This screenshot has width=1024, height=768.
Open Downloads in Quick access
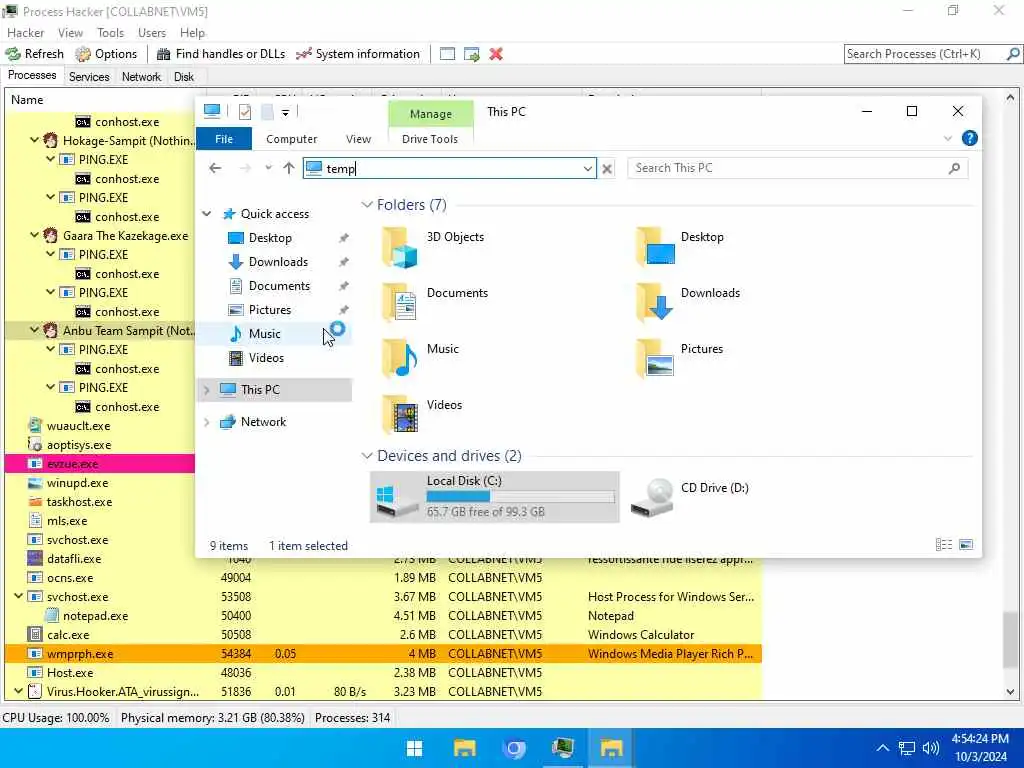pos(278,262)
